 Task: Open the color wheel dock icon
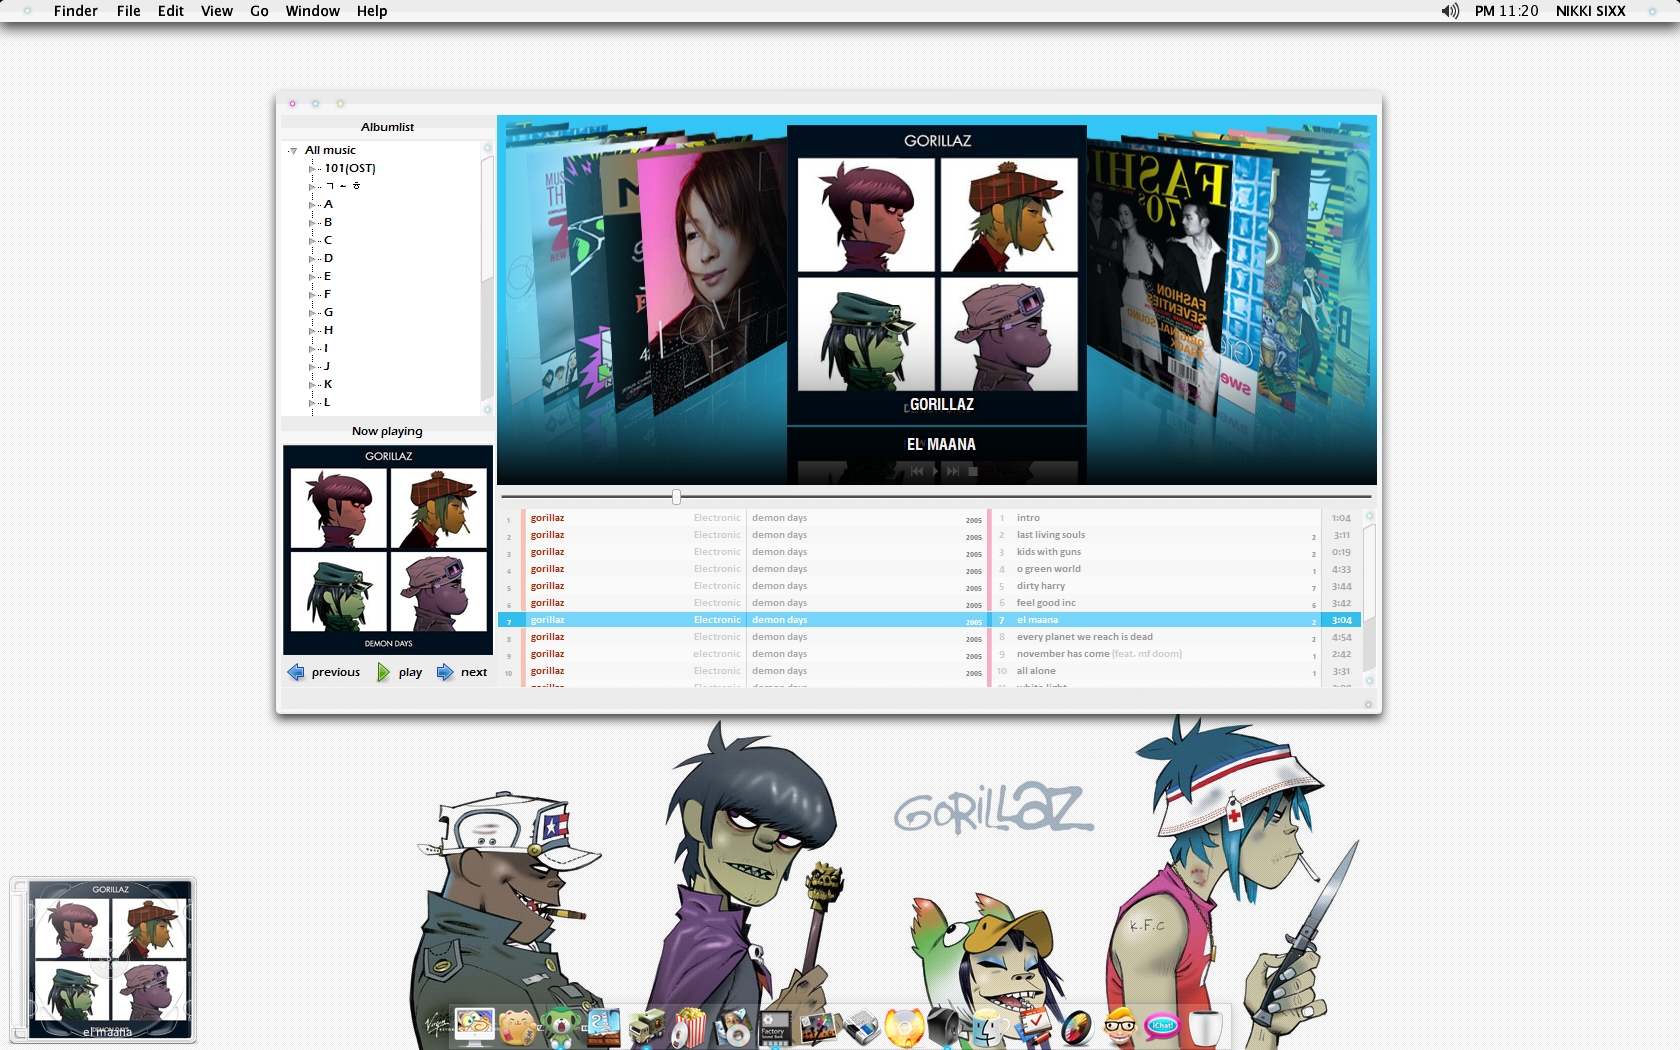pyautogui.click(x=1076, y=1027)
